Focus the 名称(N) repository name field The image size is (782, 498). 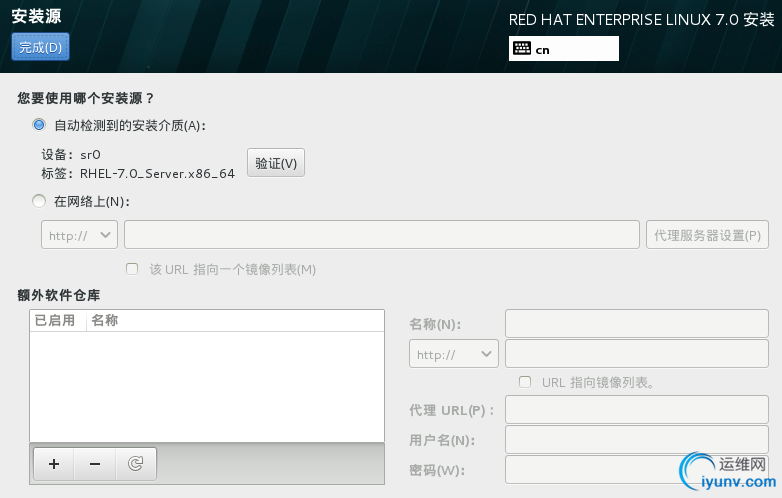coord(637,324)
